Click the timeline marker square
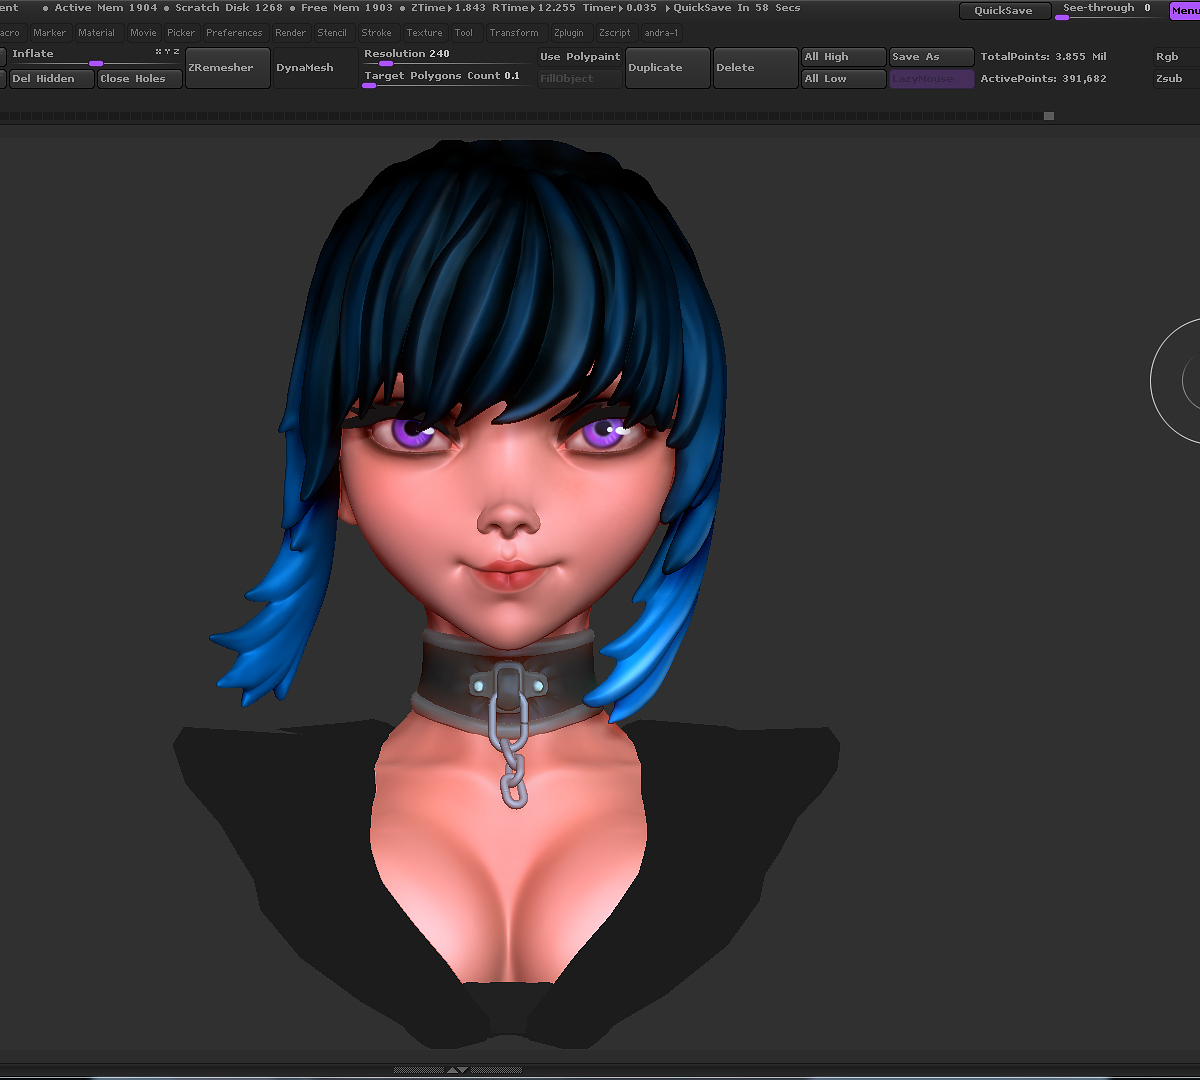The width and height of the screenshot is (1200, 1080). [1048, 116]
